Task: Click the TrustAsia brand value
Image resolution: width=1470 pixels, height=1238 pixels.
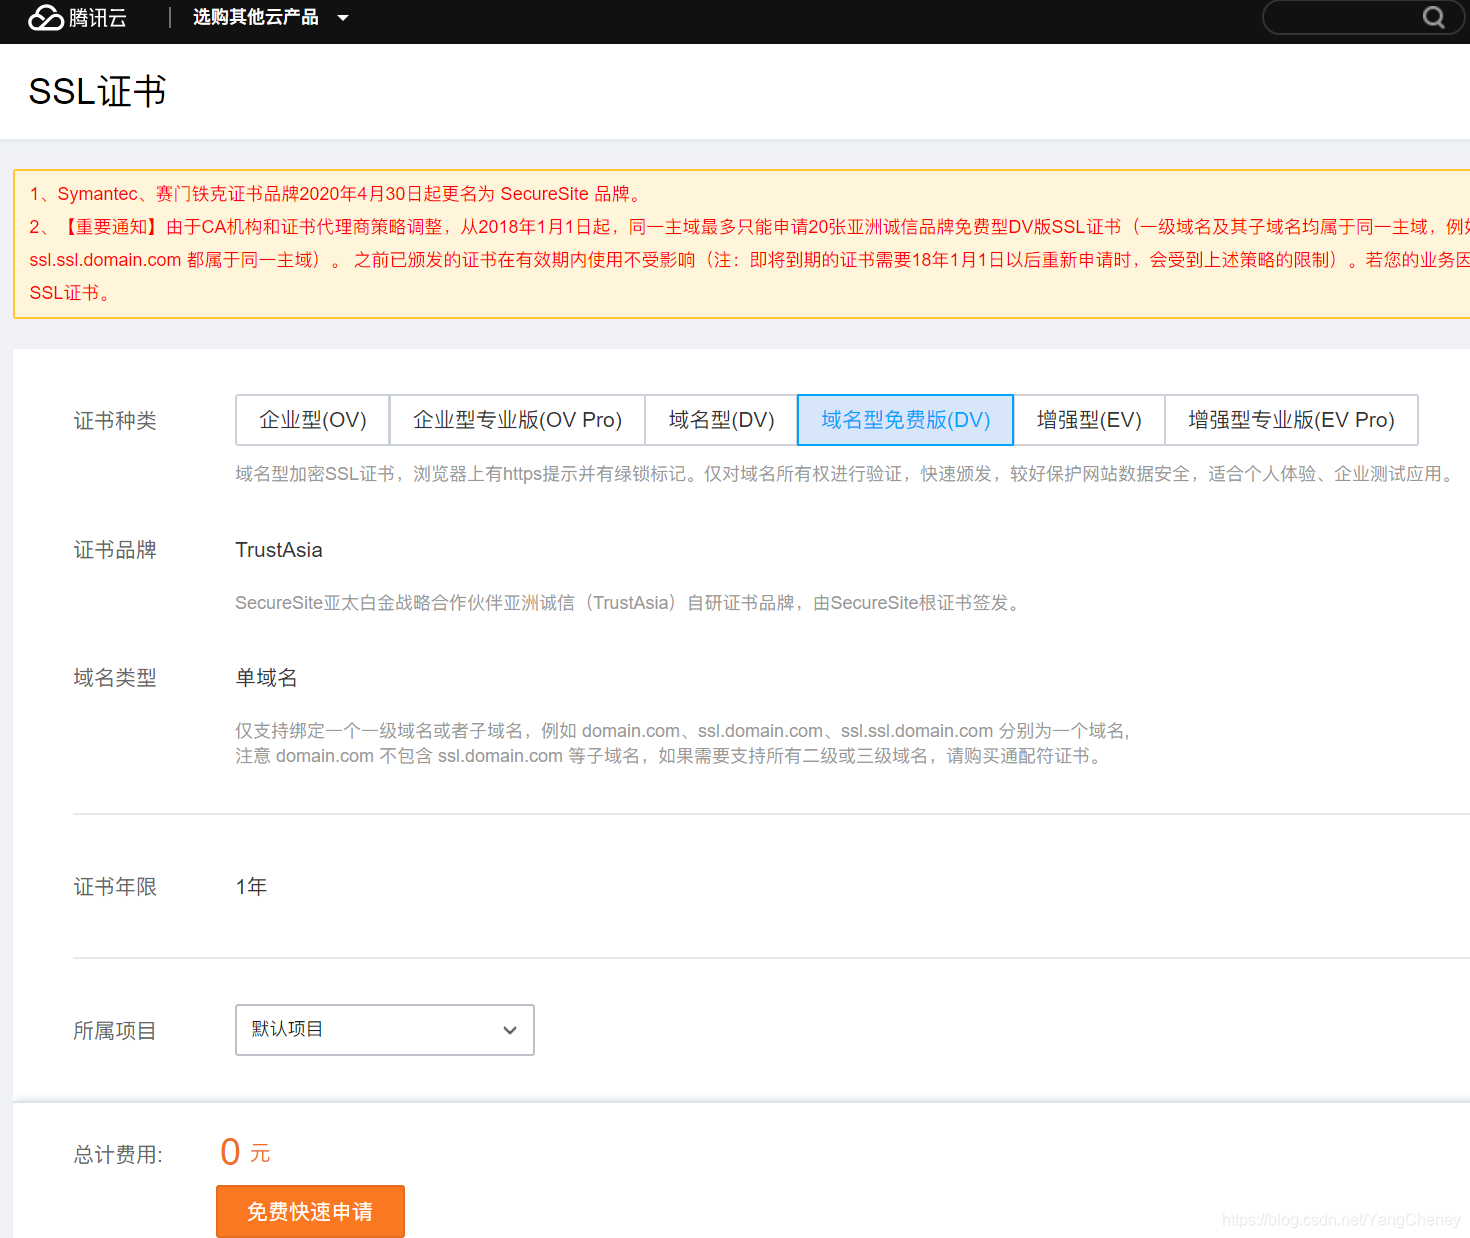Action: [x=279, y=550]
